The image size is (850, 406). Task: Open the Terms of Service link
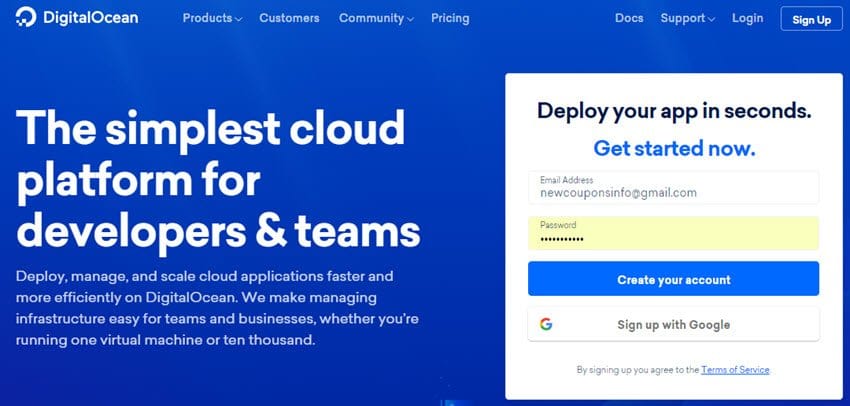pyautogui.click(x=735, y=370)
